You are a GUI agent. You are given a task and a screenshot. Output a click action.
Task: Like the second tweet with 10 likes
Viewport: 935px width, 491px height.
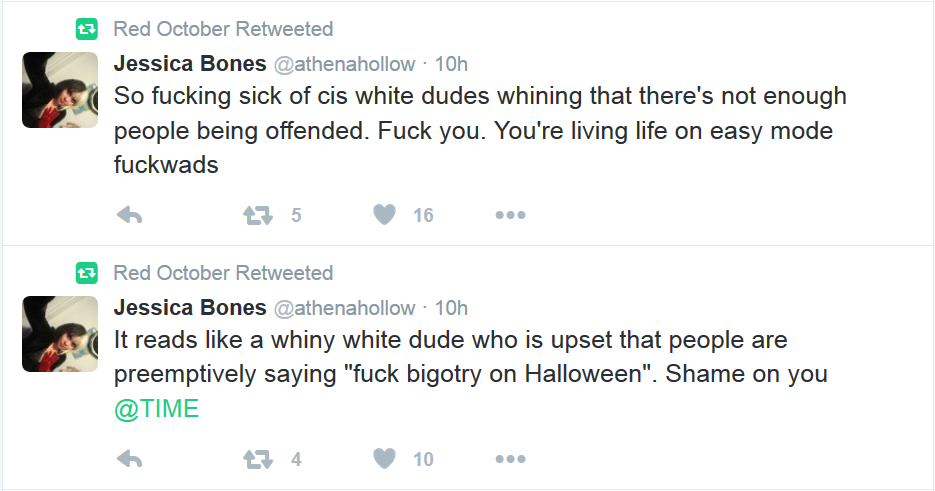click(385, 459)
